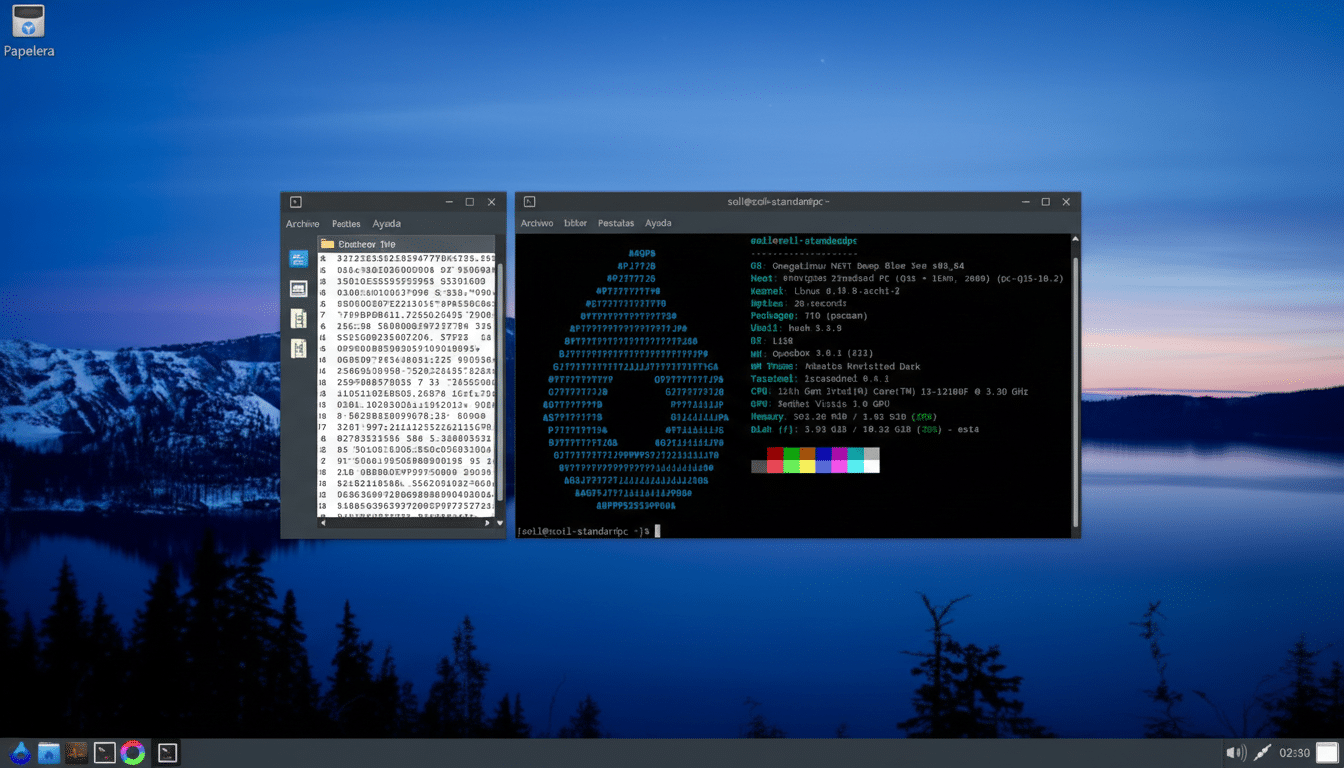Open the Archivo menu in the terminal

(x=536, y=223)
